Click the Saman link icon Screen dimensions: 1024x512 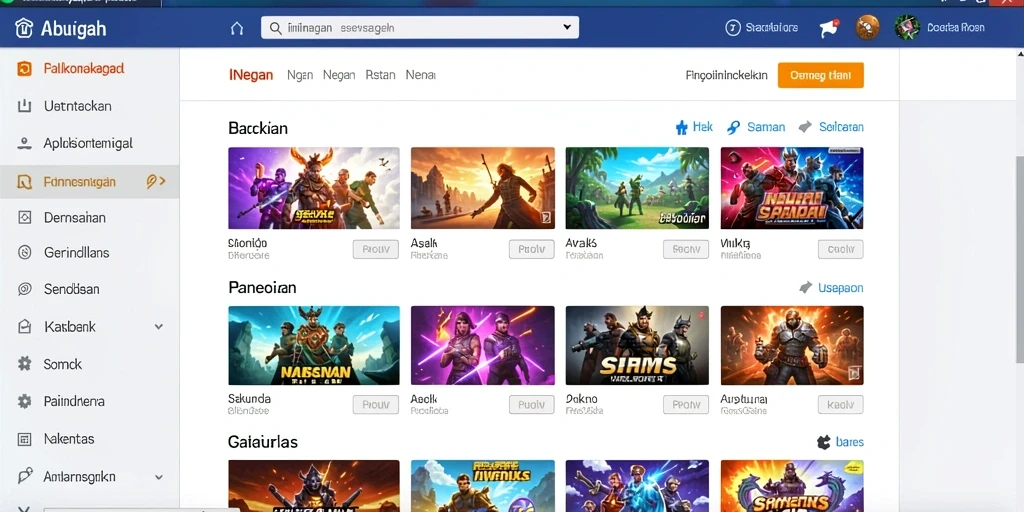pos(733,127)
